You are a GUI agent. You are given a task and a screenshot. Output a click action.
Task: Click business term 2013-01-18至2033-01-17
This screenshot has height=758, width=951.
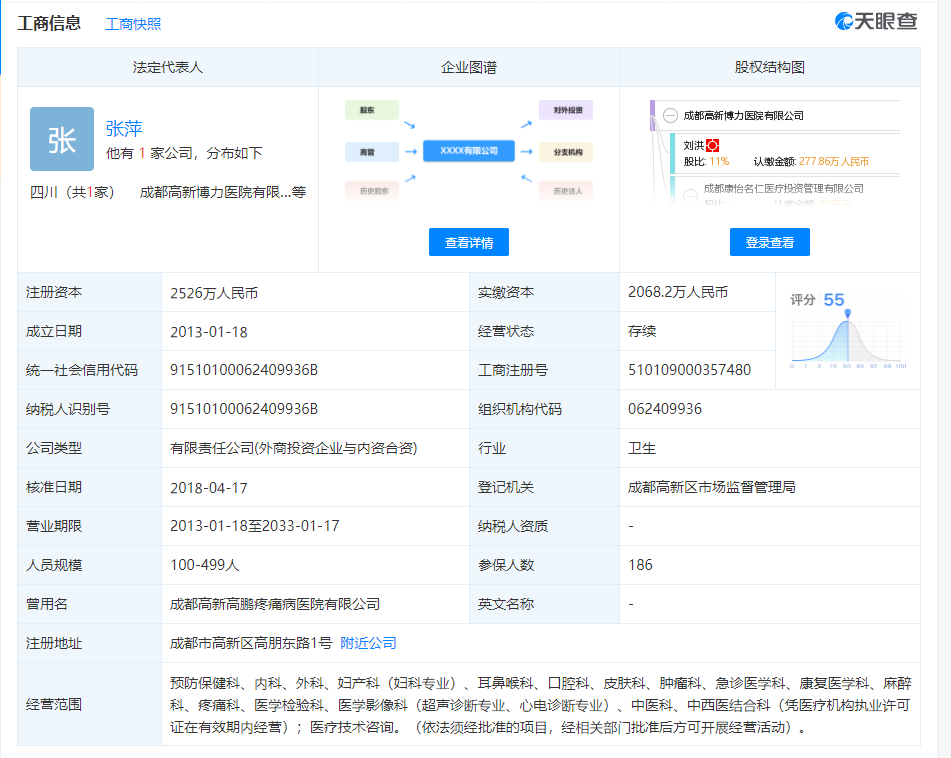[255, 526]
